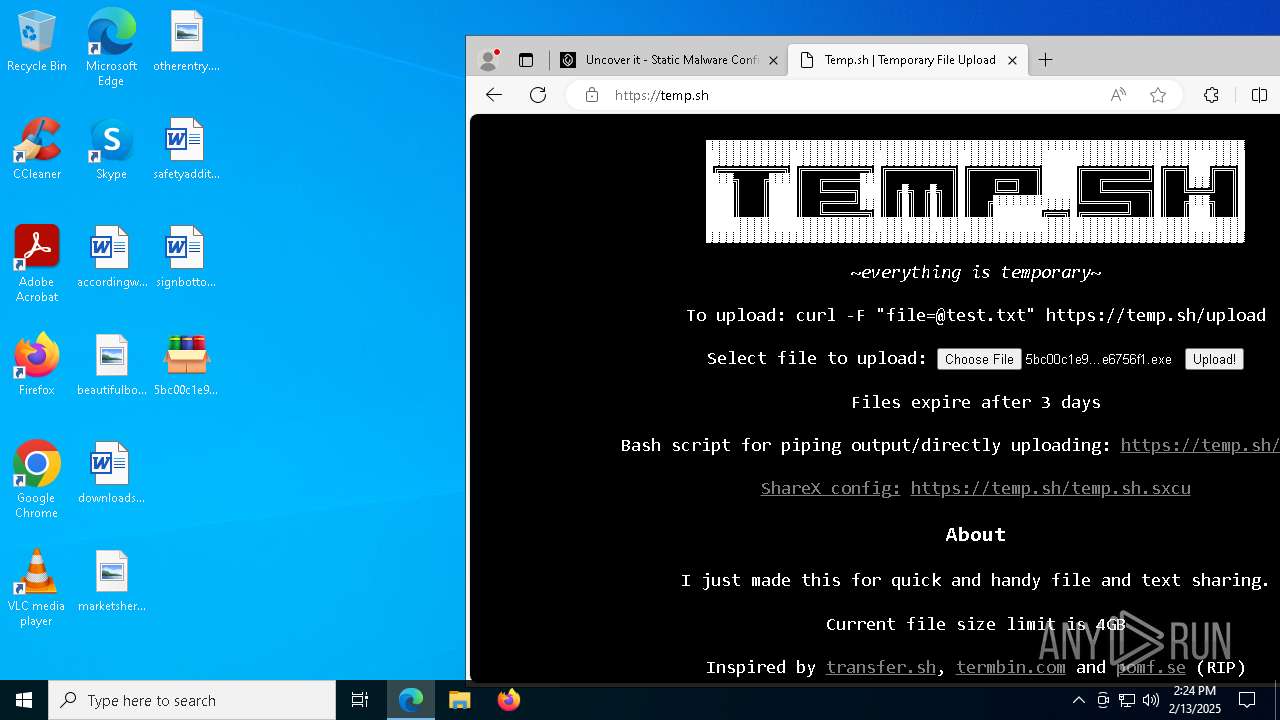Close the Temp.sh tab
This screenshot has width=1280, height=720.
1012,60
